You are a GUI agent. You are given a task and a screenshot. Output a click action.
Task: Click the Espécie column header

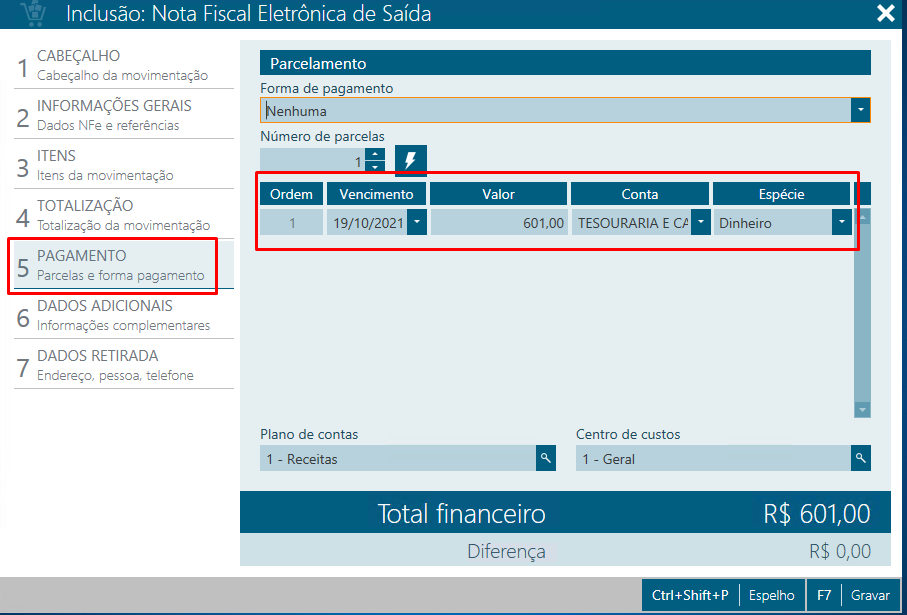781,194
